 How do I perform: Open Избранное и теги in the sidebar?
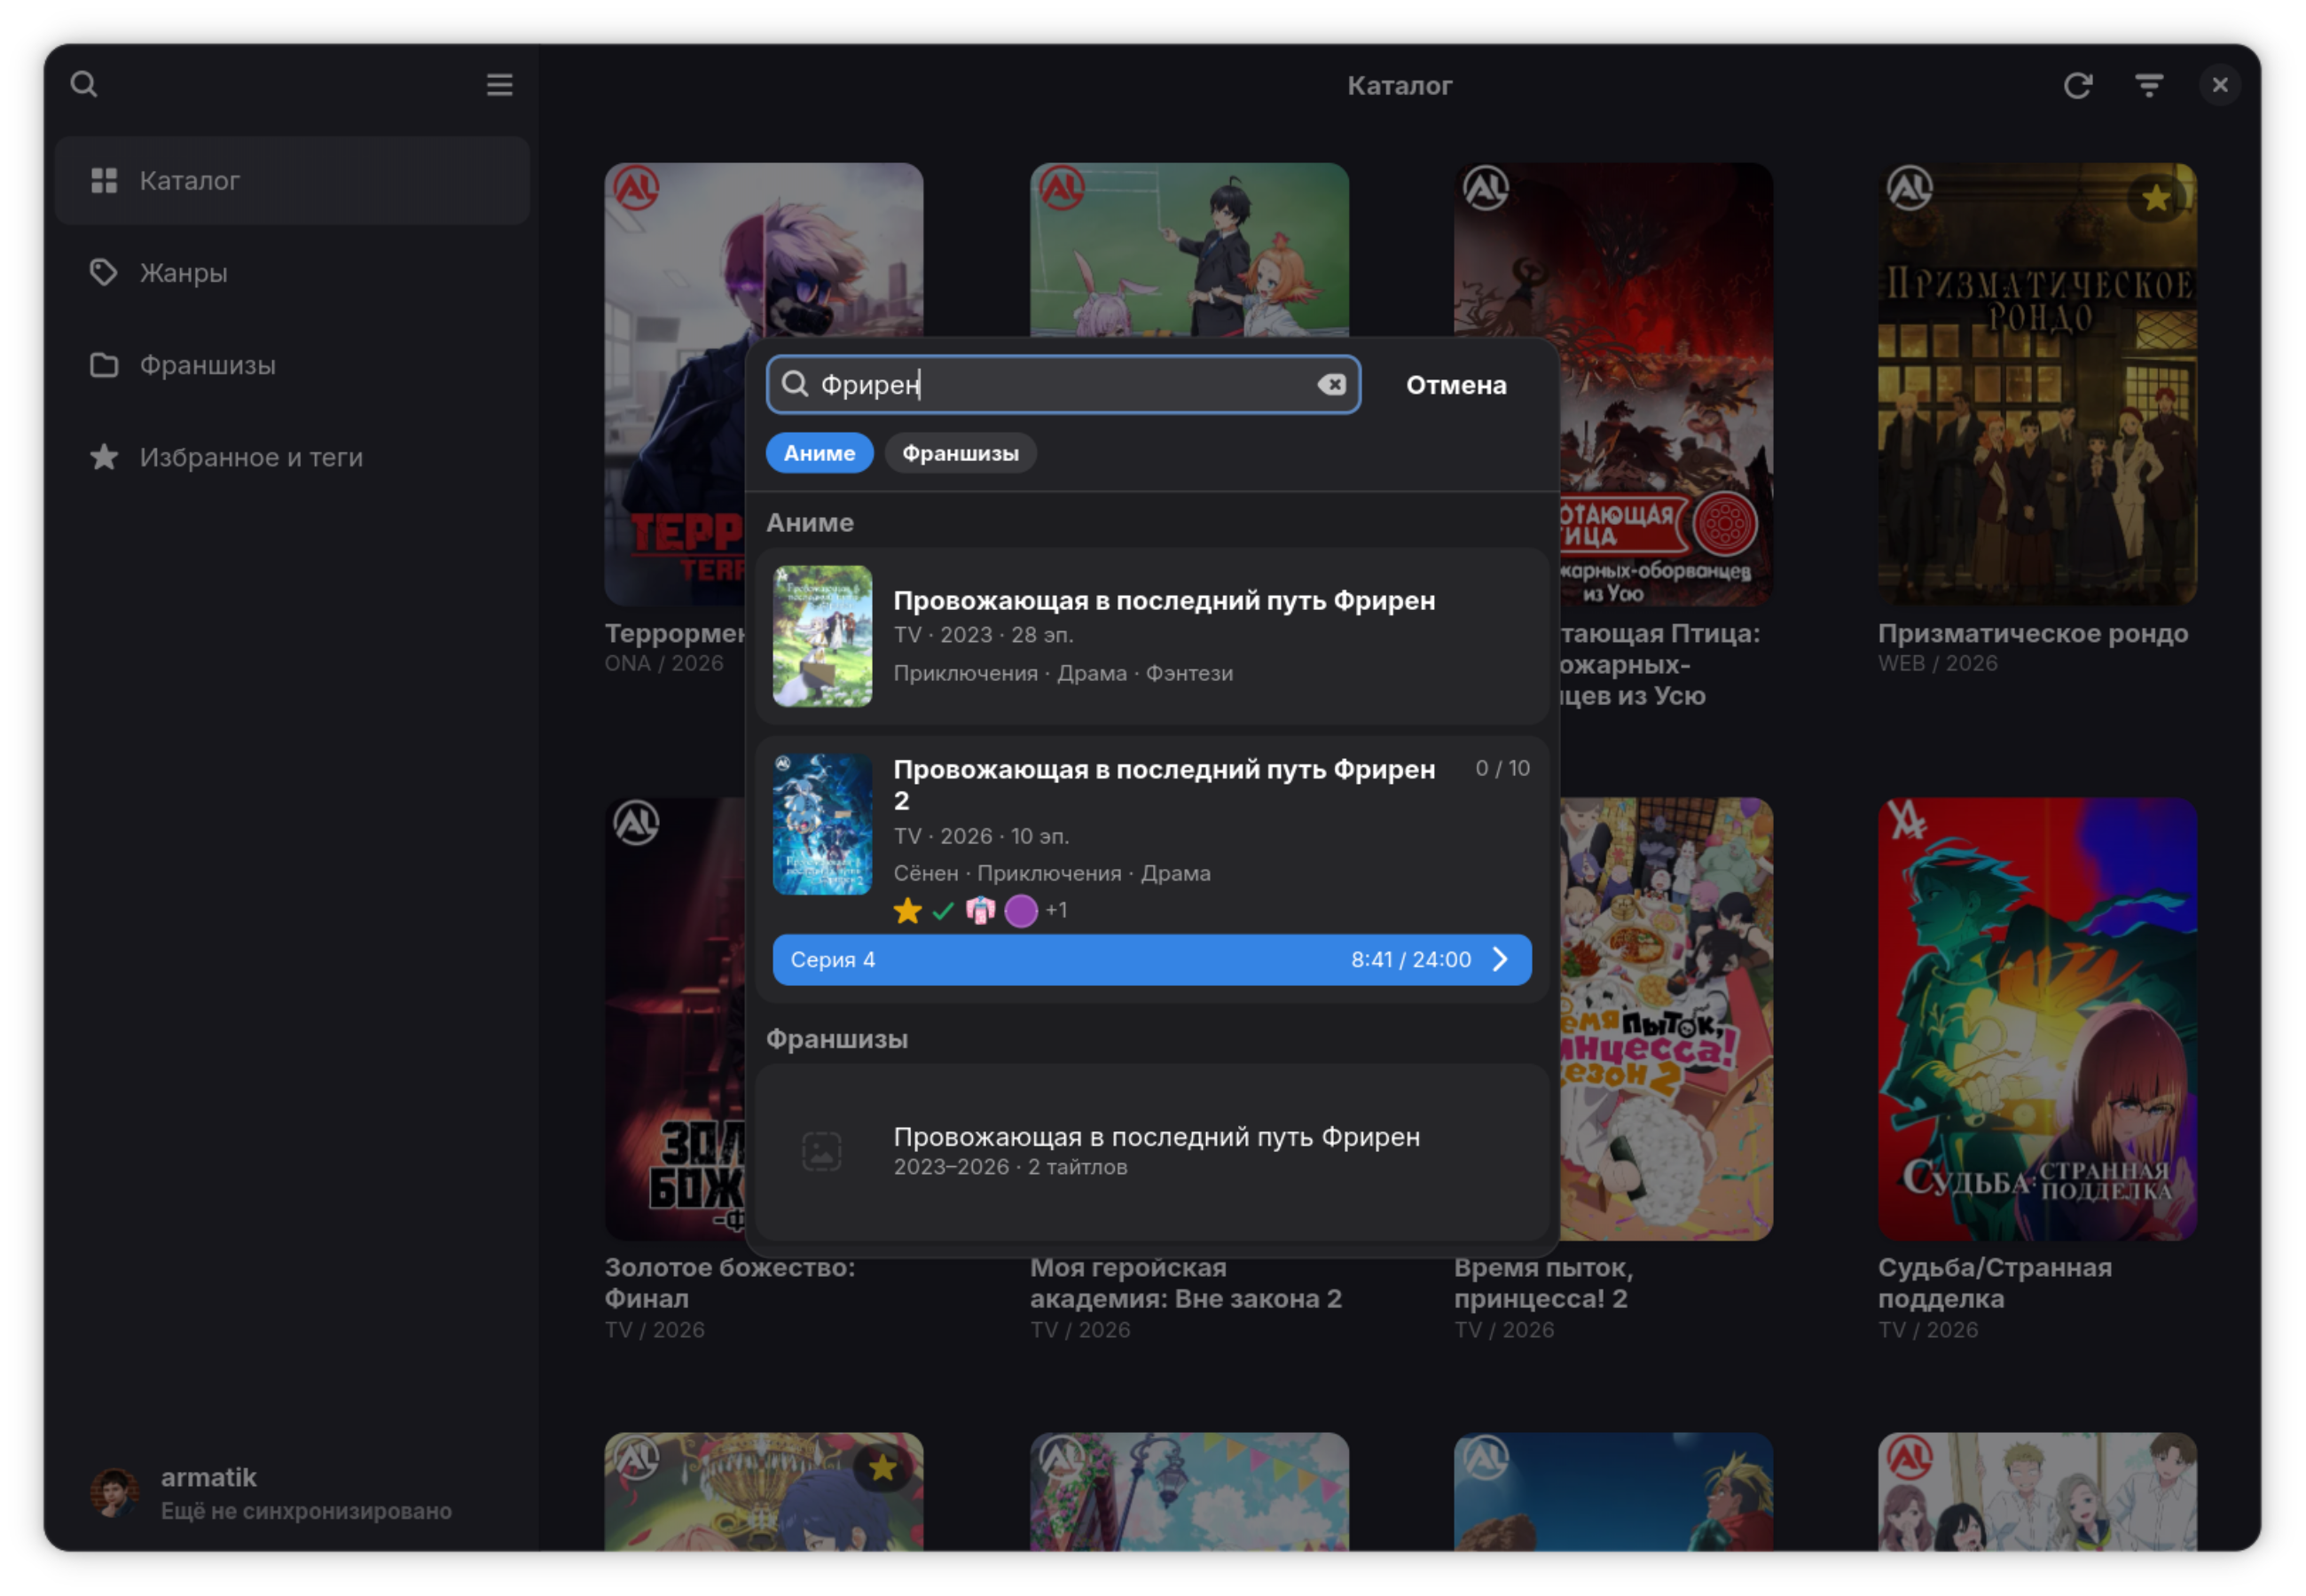(x=292, y=457)
